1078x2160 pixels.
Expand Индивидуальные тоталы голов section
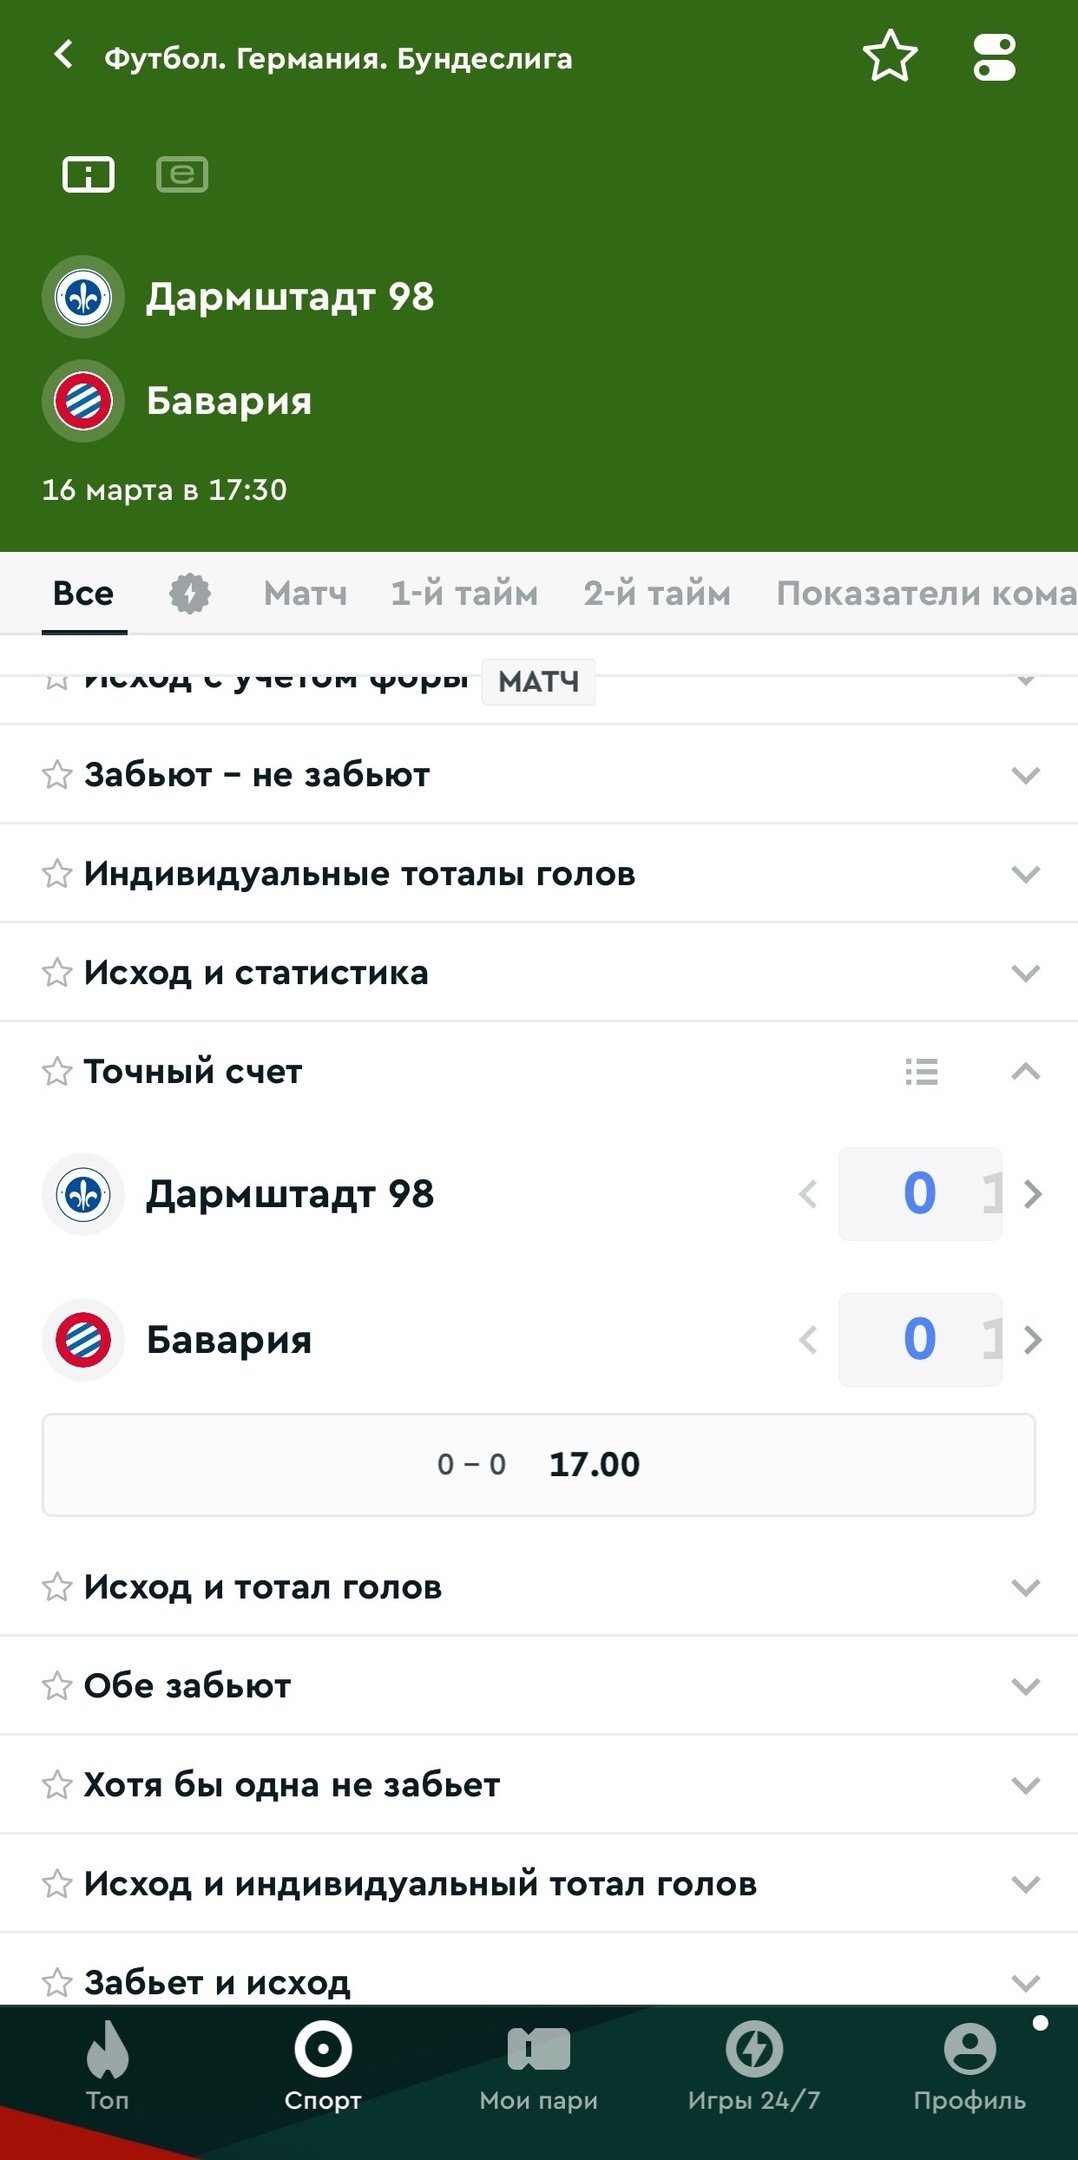click(1025, 874)
